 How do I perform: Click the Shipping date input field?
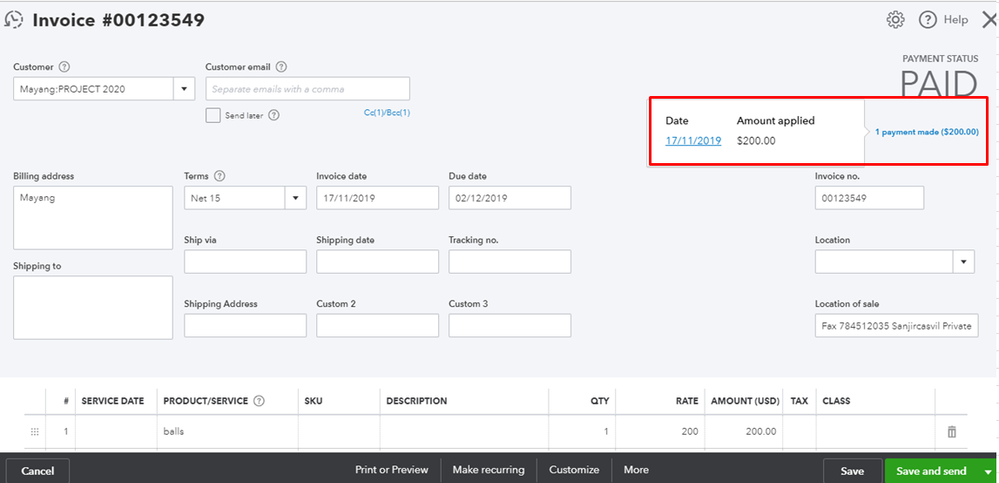tap(377, 261)
